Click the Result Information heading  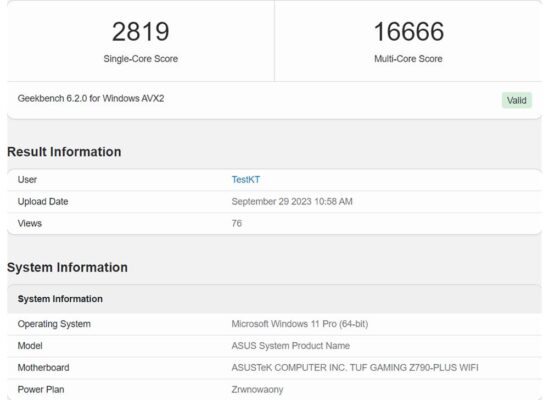(64, 152)
